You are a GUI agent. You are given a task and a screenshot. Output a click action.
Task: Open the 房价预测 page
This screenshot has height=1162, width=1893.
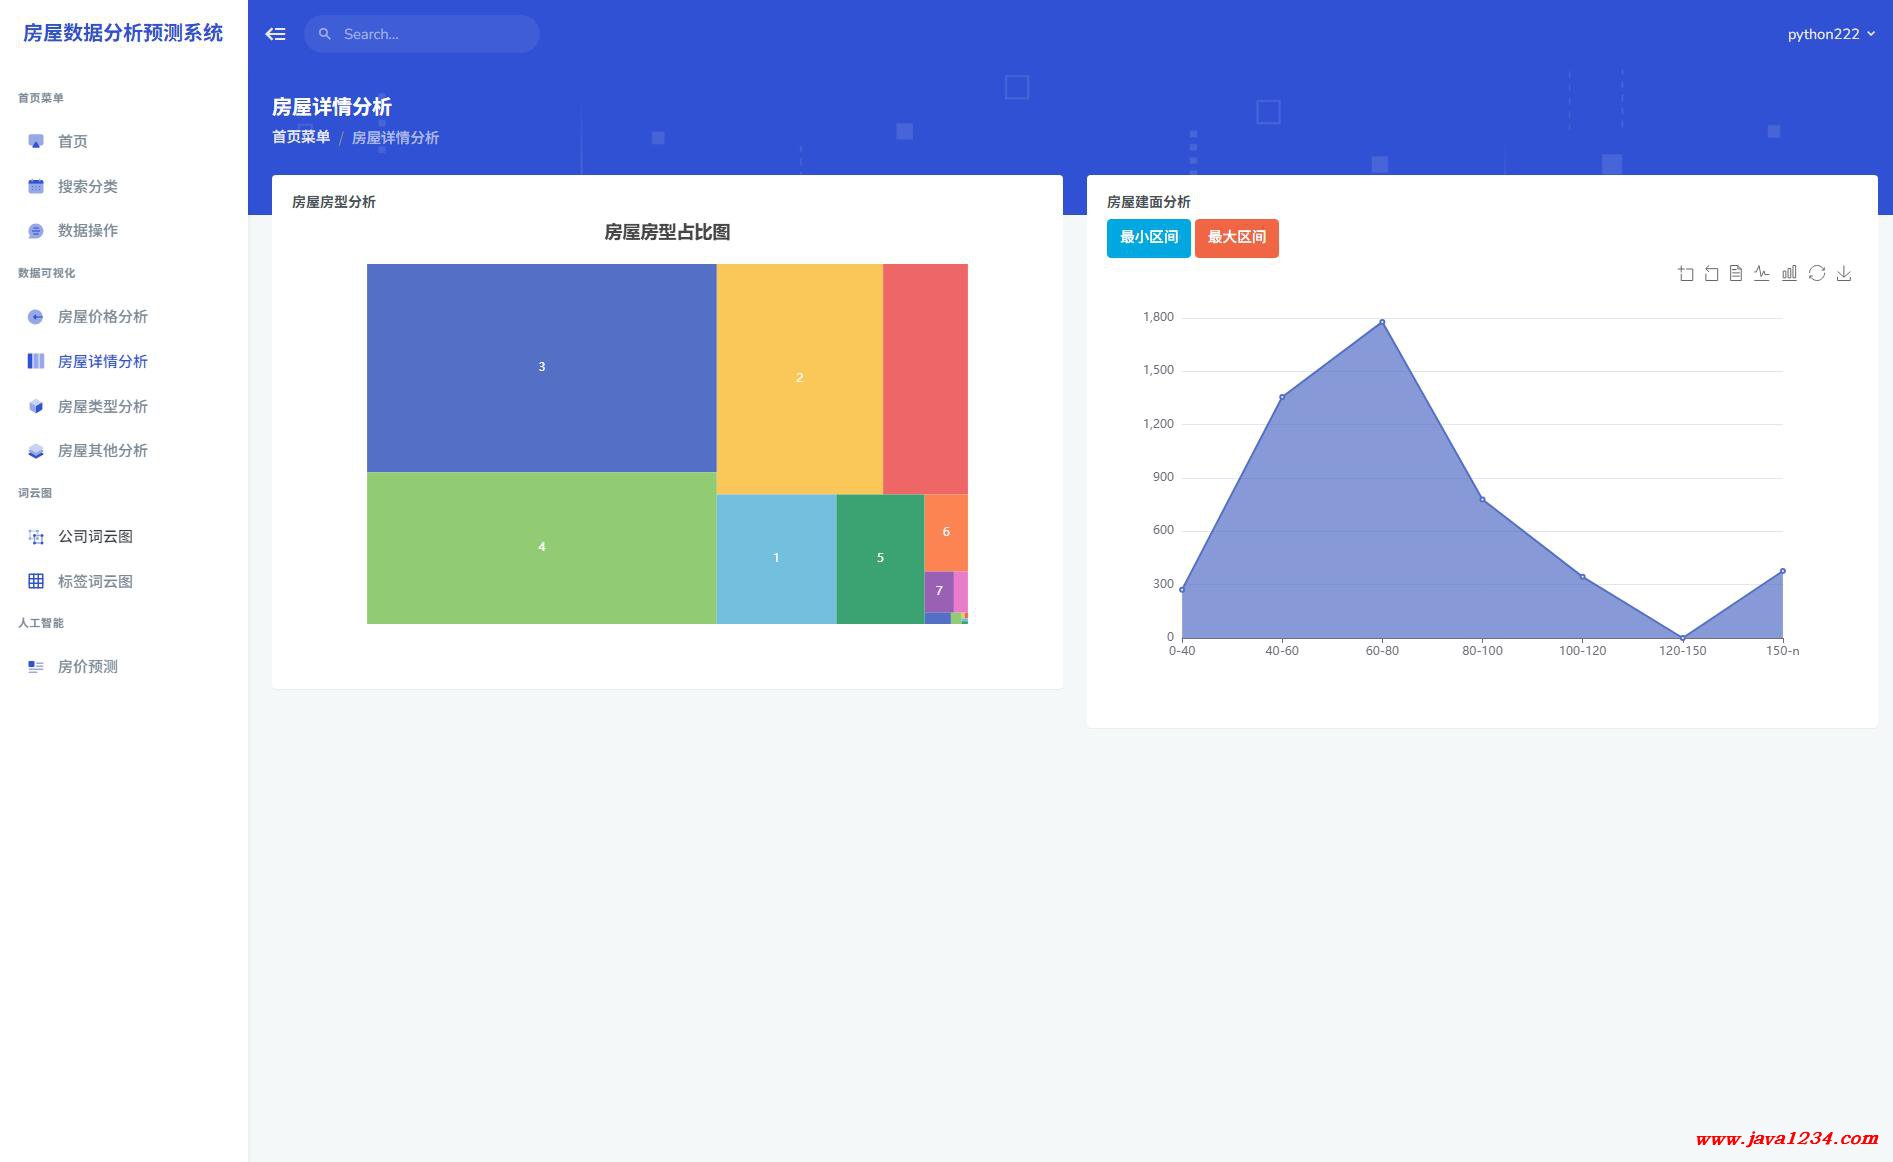click(x=87, y=667)
